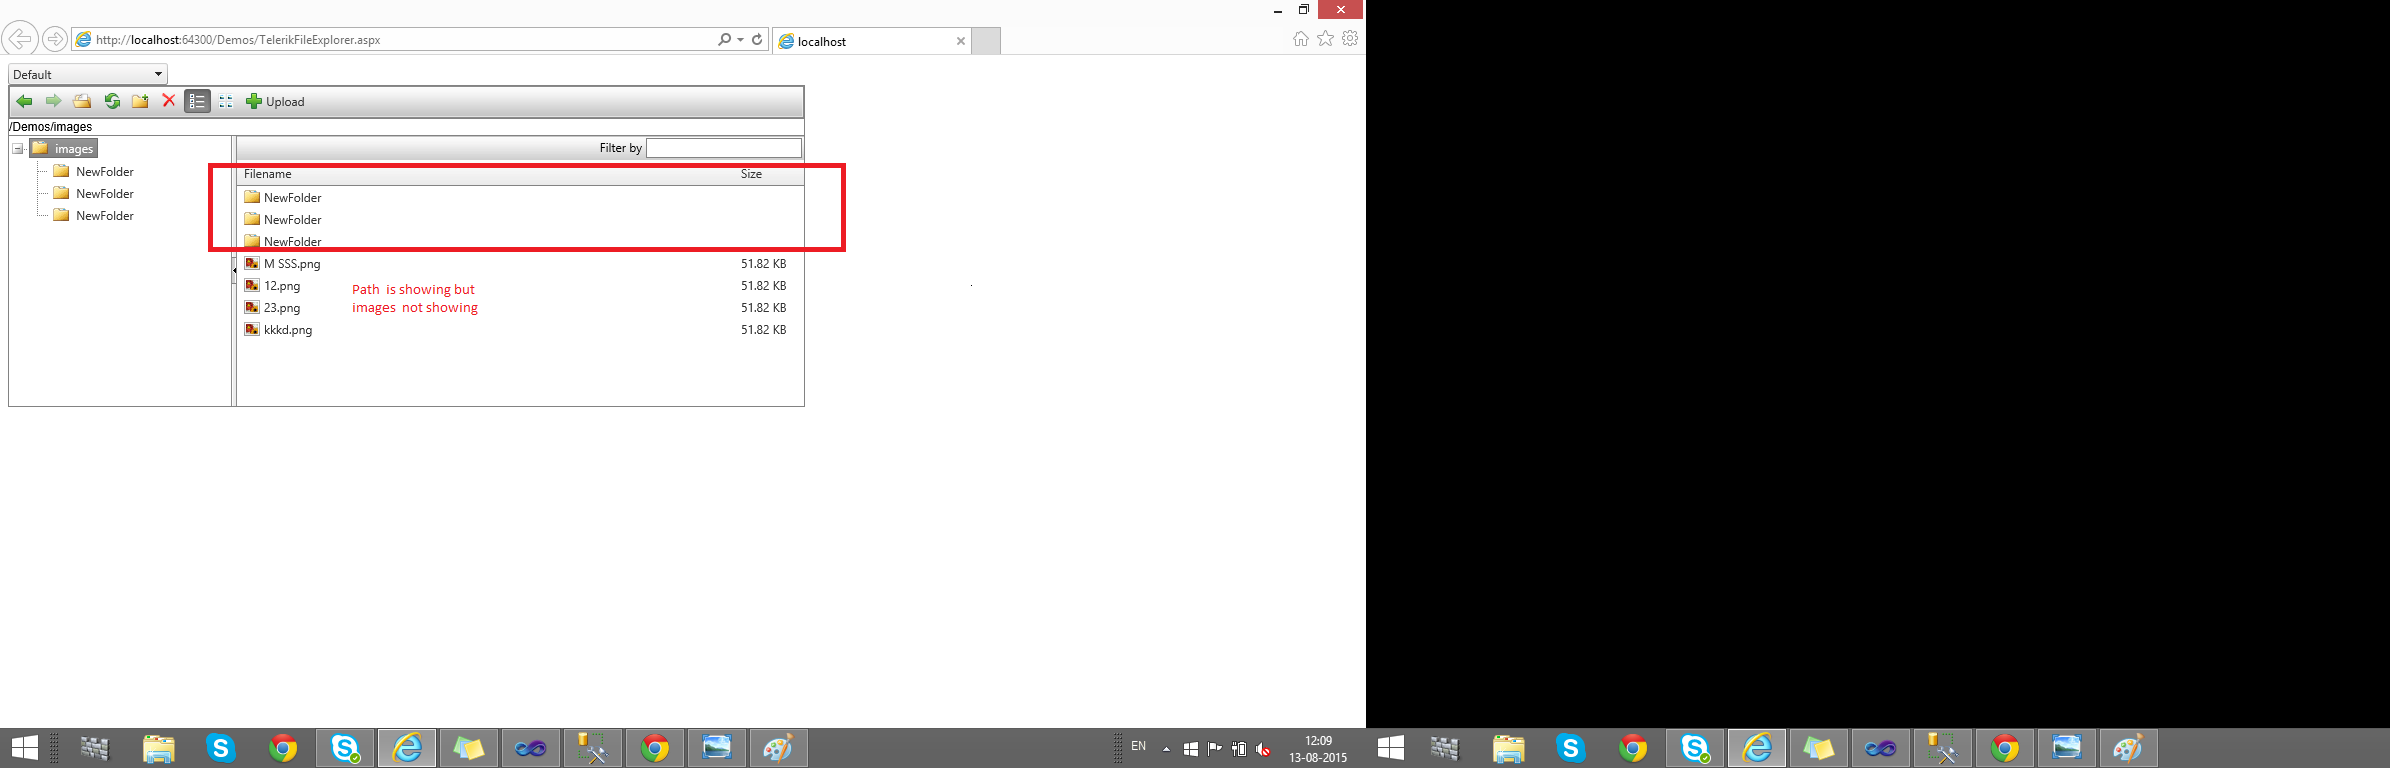Click the image icon beside kkkd.png

(252, 329)
